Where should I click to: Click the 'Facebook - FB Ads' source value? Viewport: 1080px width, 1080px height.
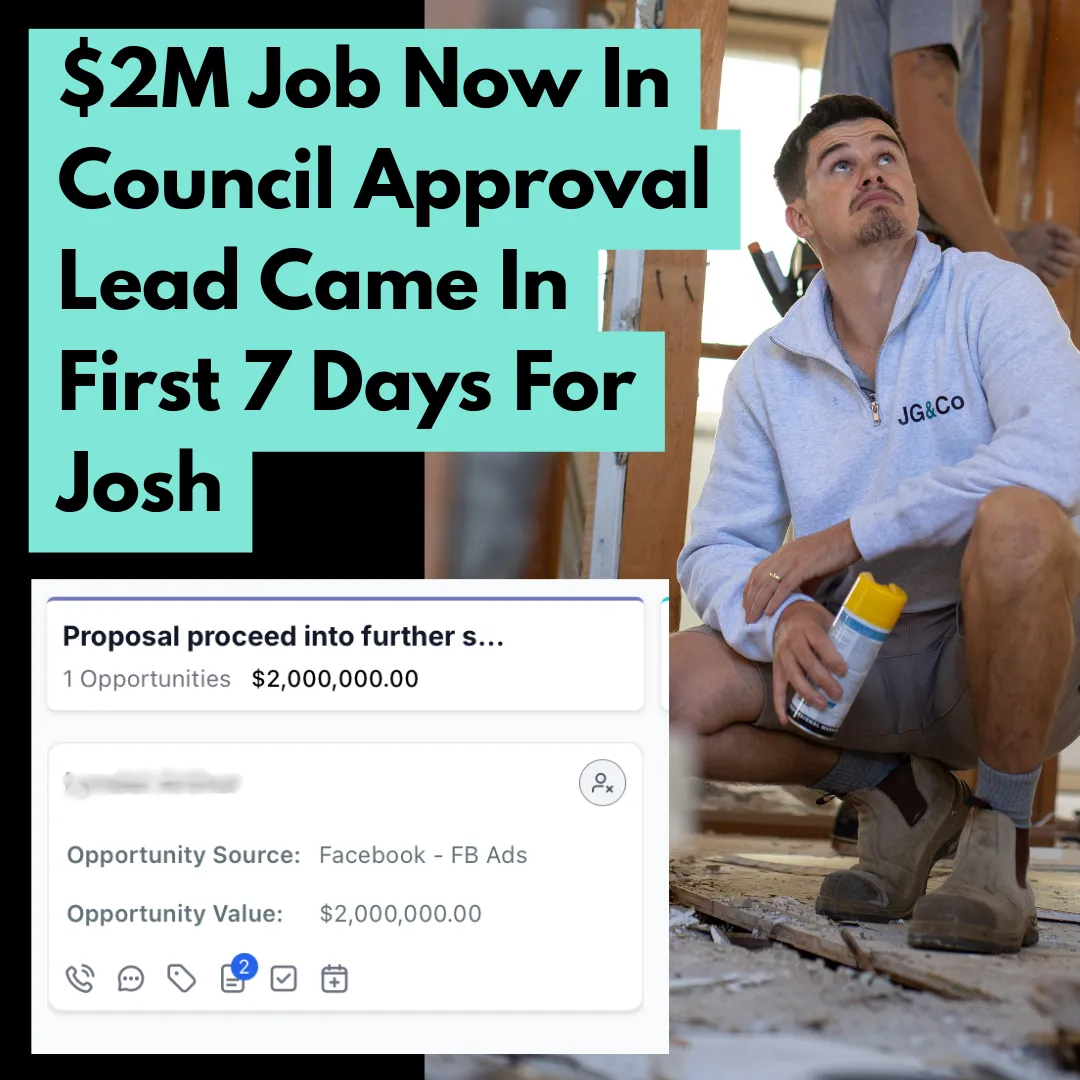click(424, 855)
